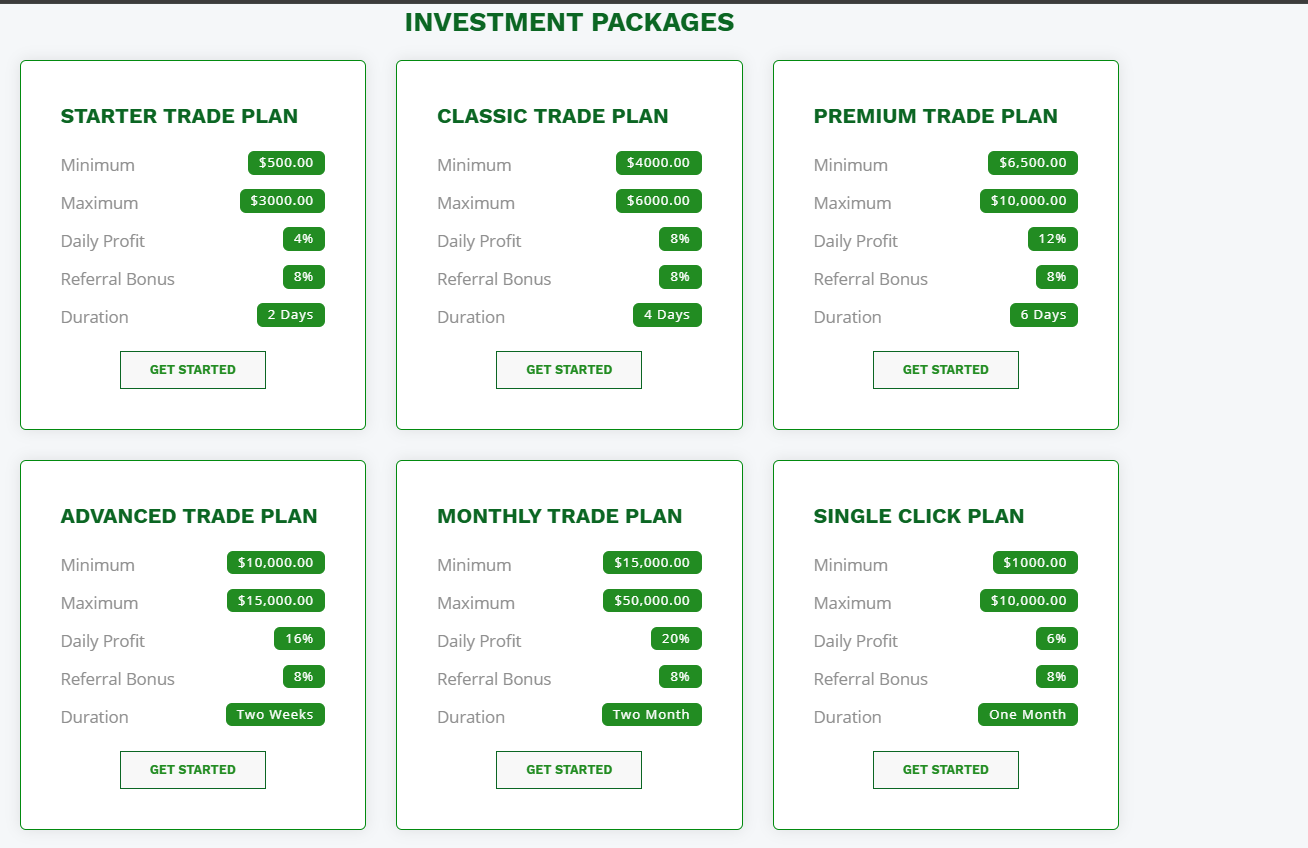The height and width of the screenshot is (848, 1308).
Task: Click the 2 Days duration badge
Action: (290, 315)
